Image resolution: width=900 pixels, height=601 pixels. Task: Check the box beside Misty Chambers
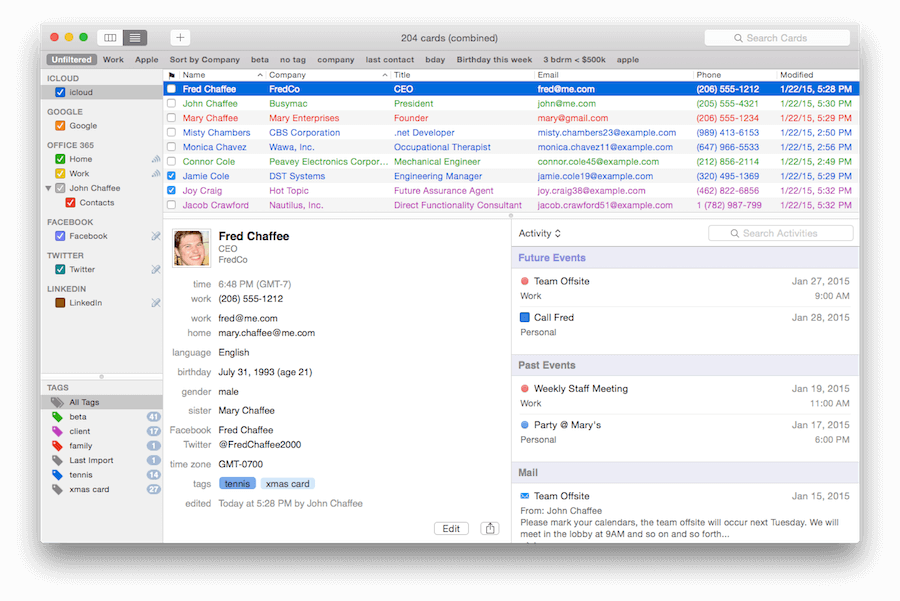point(171,133)
